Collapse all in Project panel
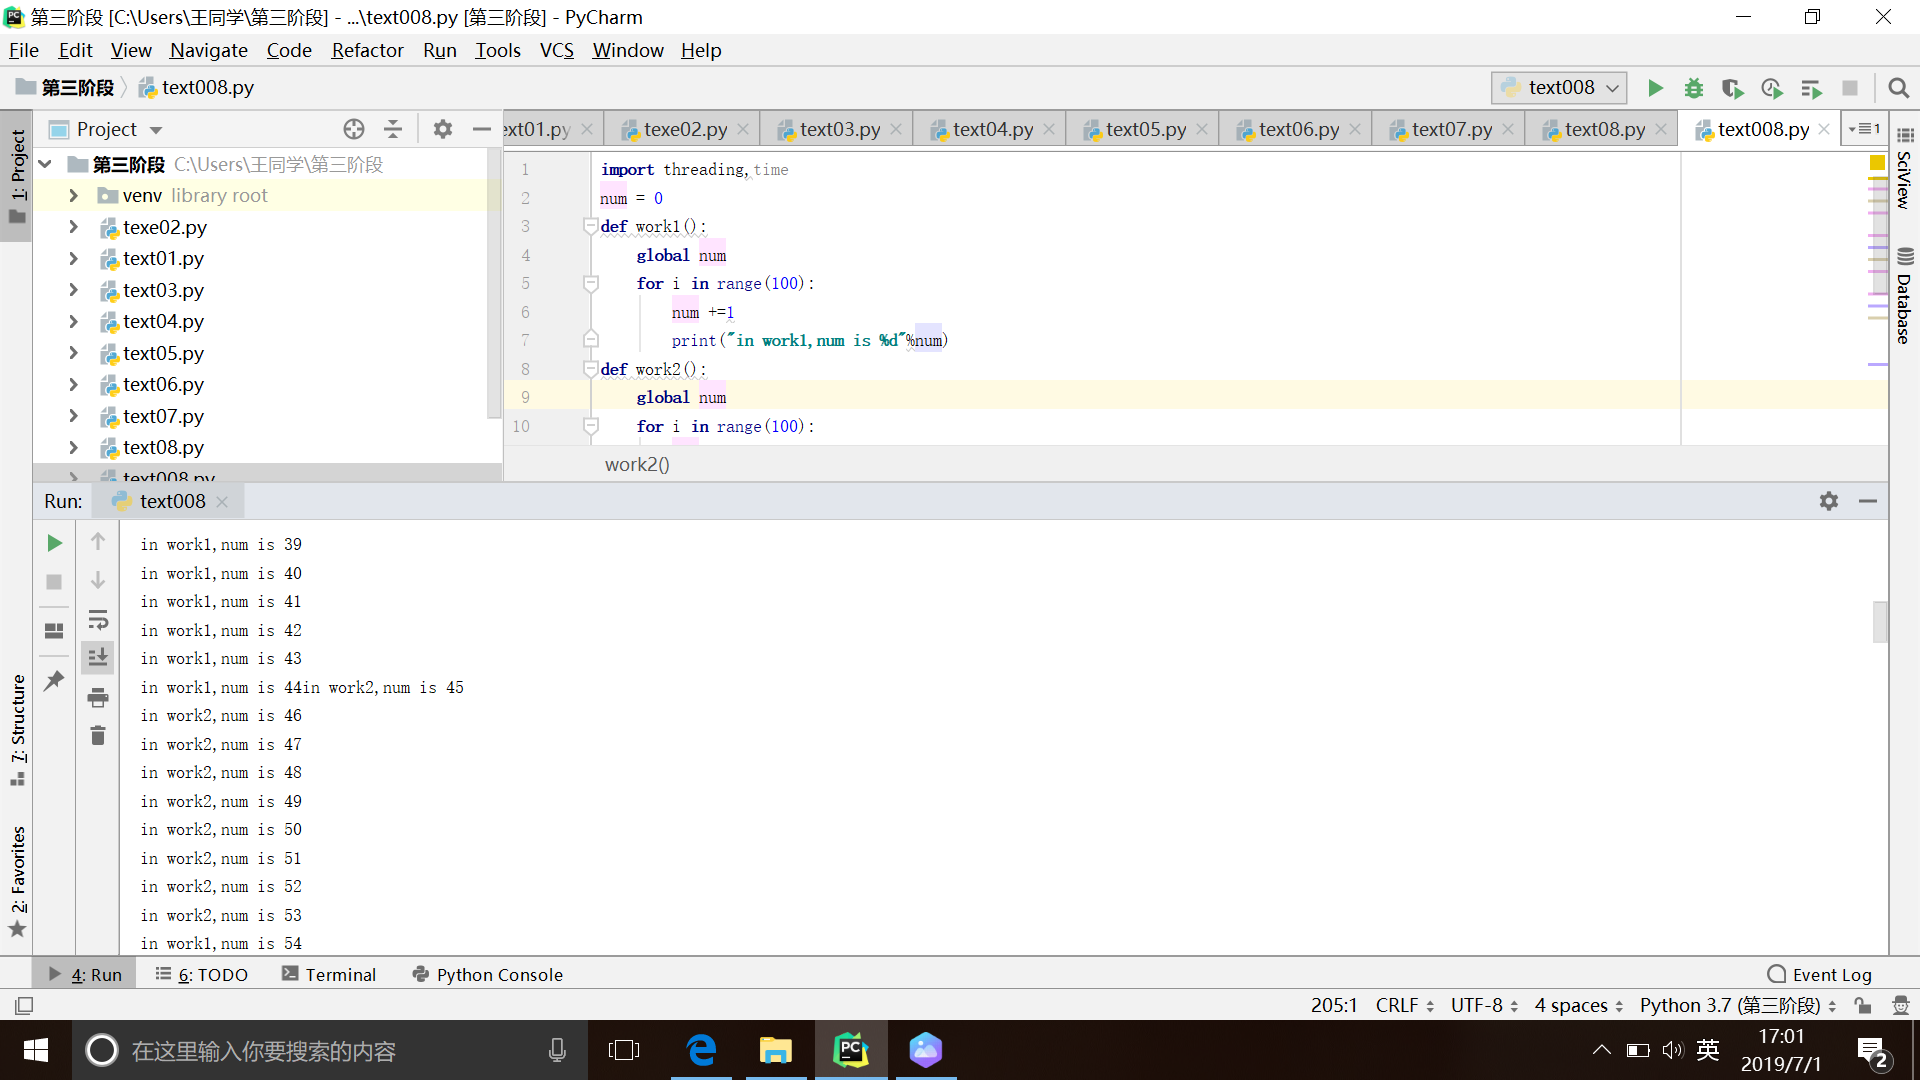The height and width of the screenshot is (1080, 1920). coord(393,129)
